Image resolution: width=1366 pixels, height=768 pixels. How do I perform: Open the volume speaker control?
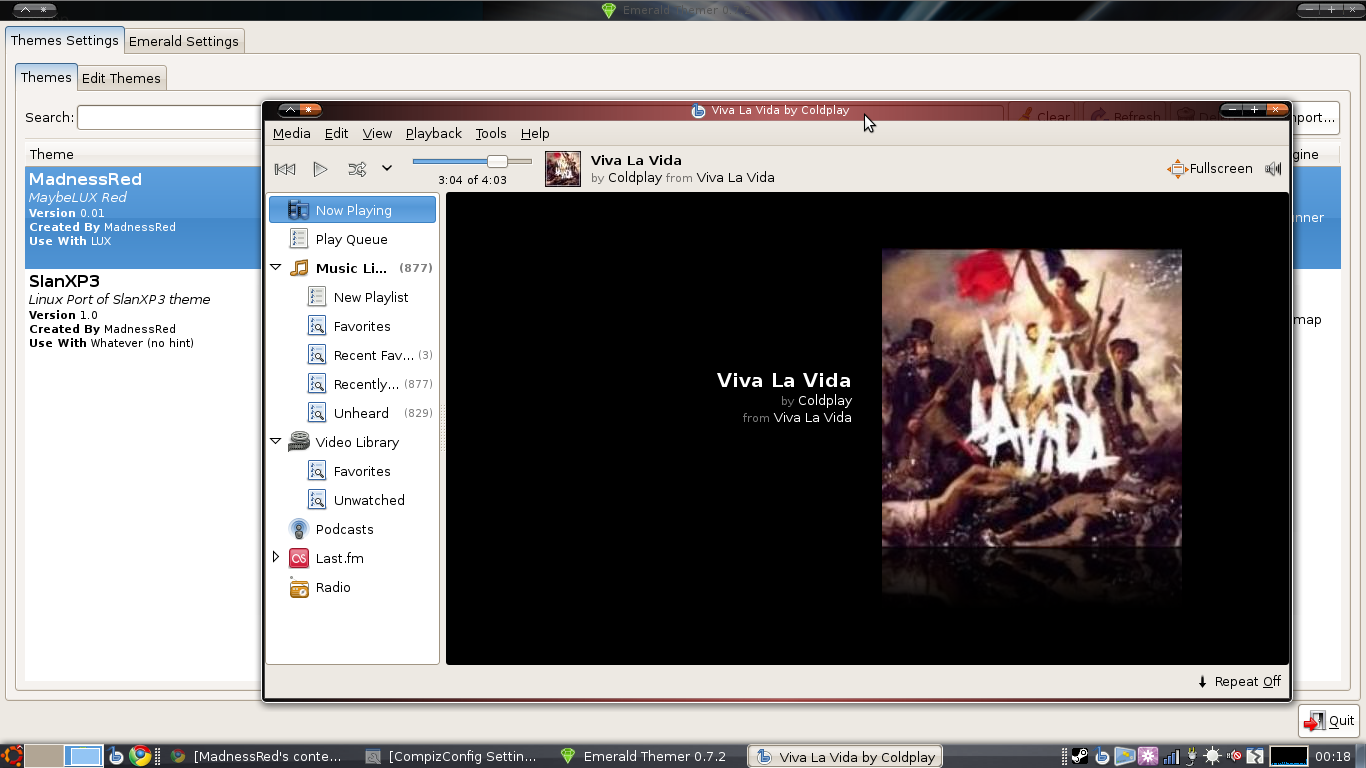point(1273,169)
